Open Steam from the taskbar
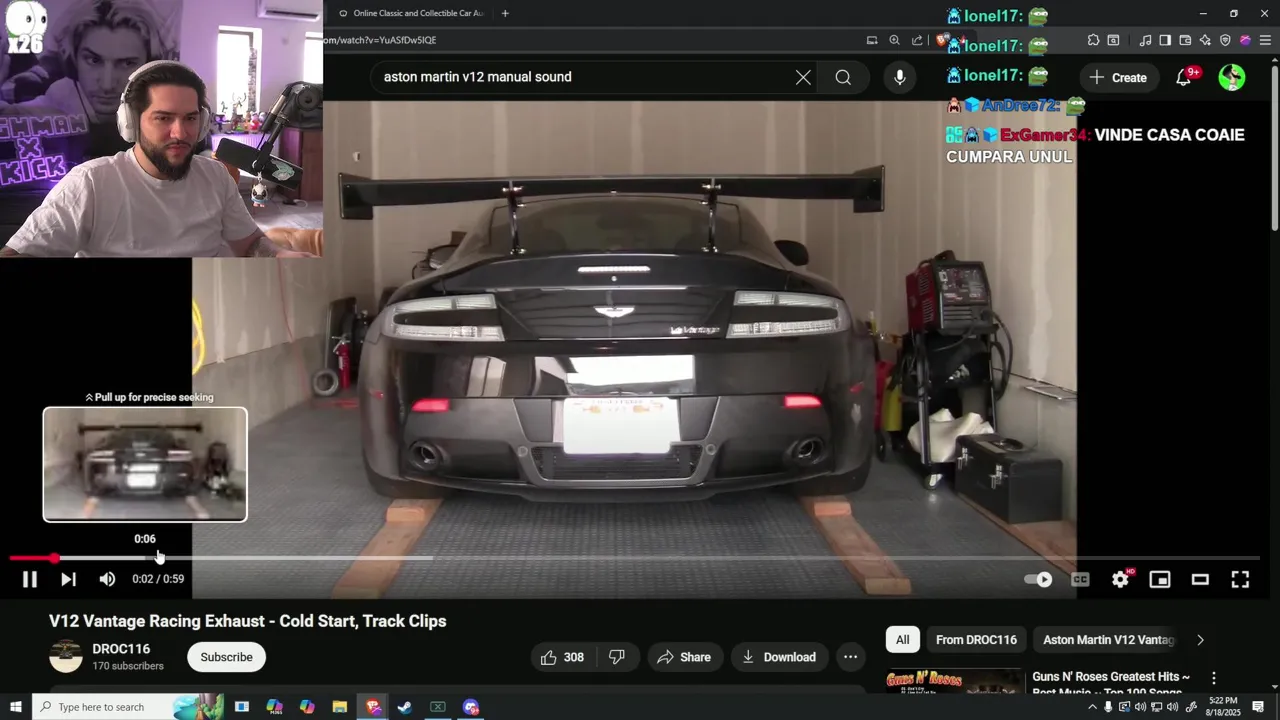 405,707
